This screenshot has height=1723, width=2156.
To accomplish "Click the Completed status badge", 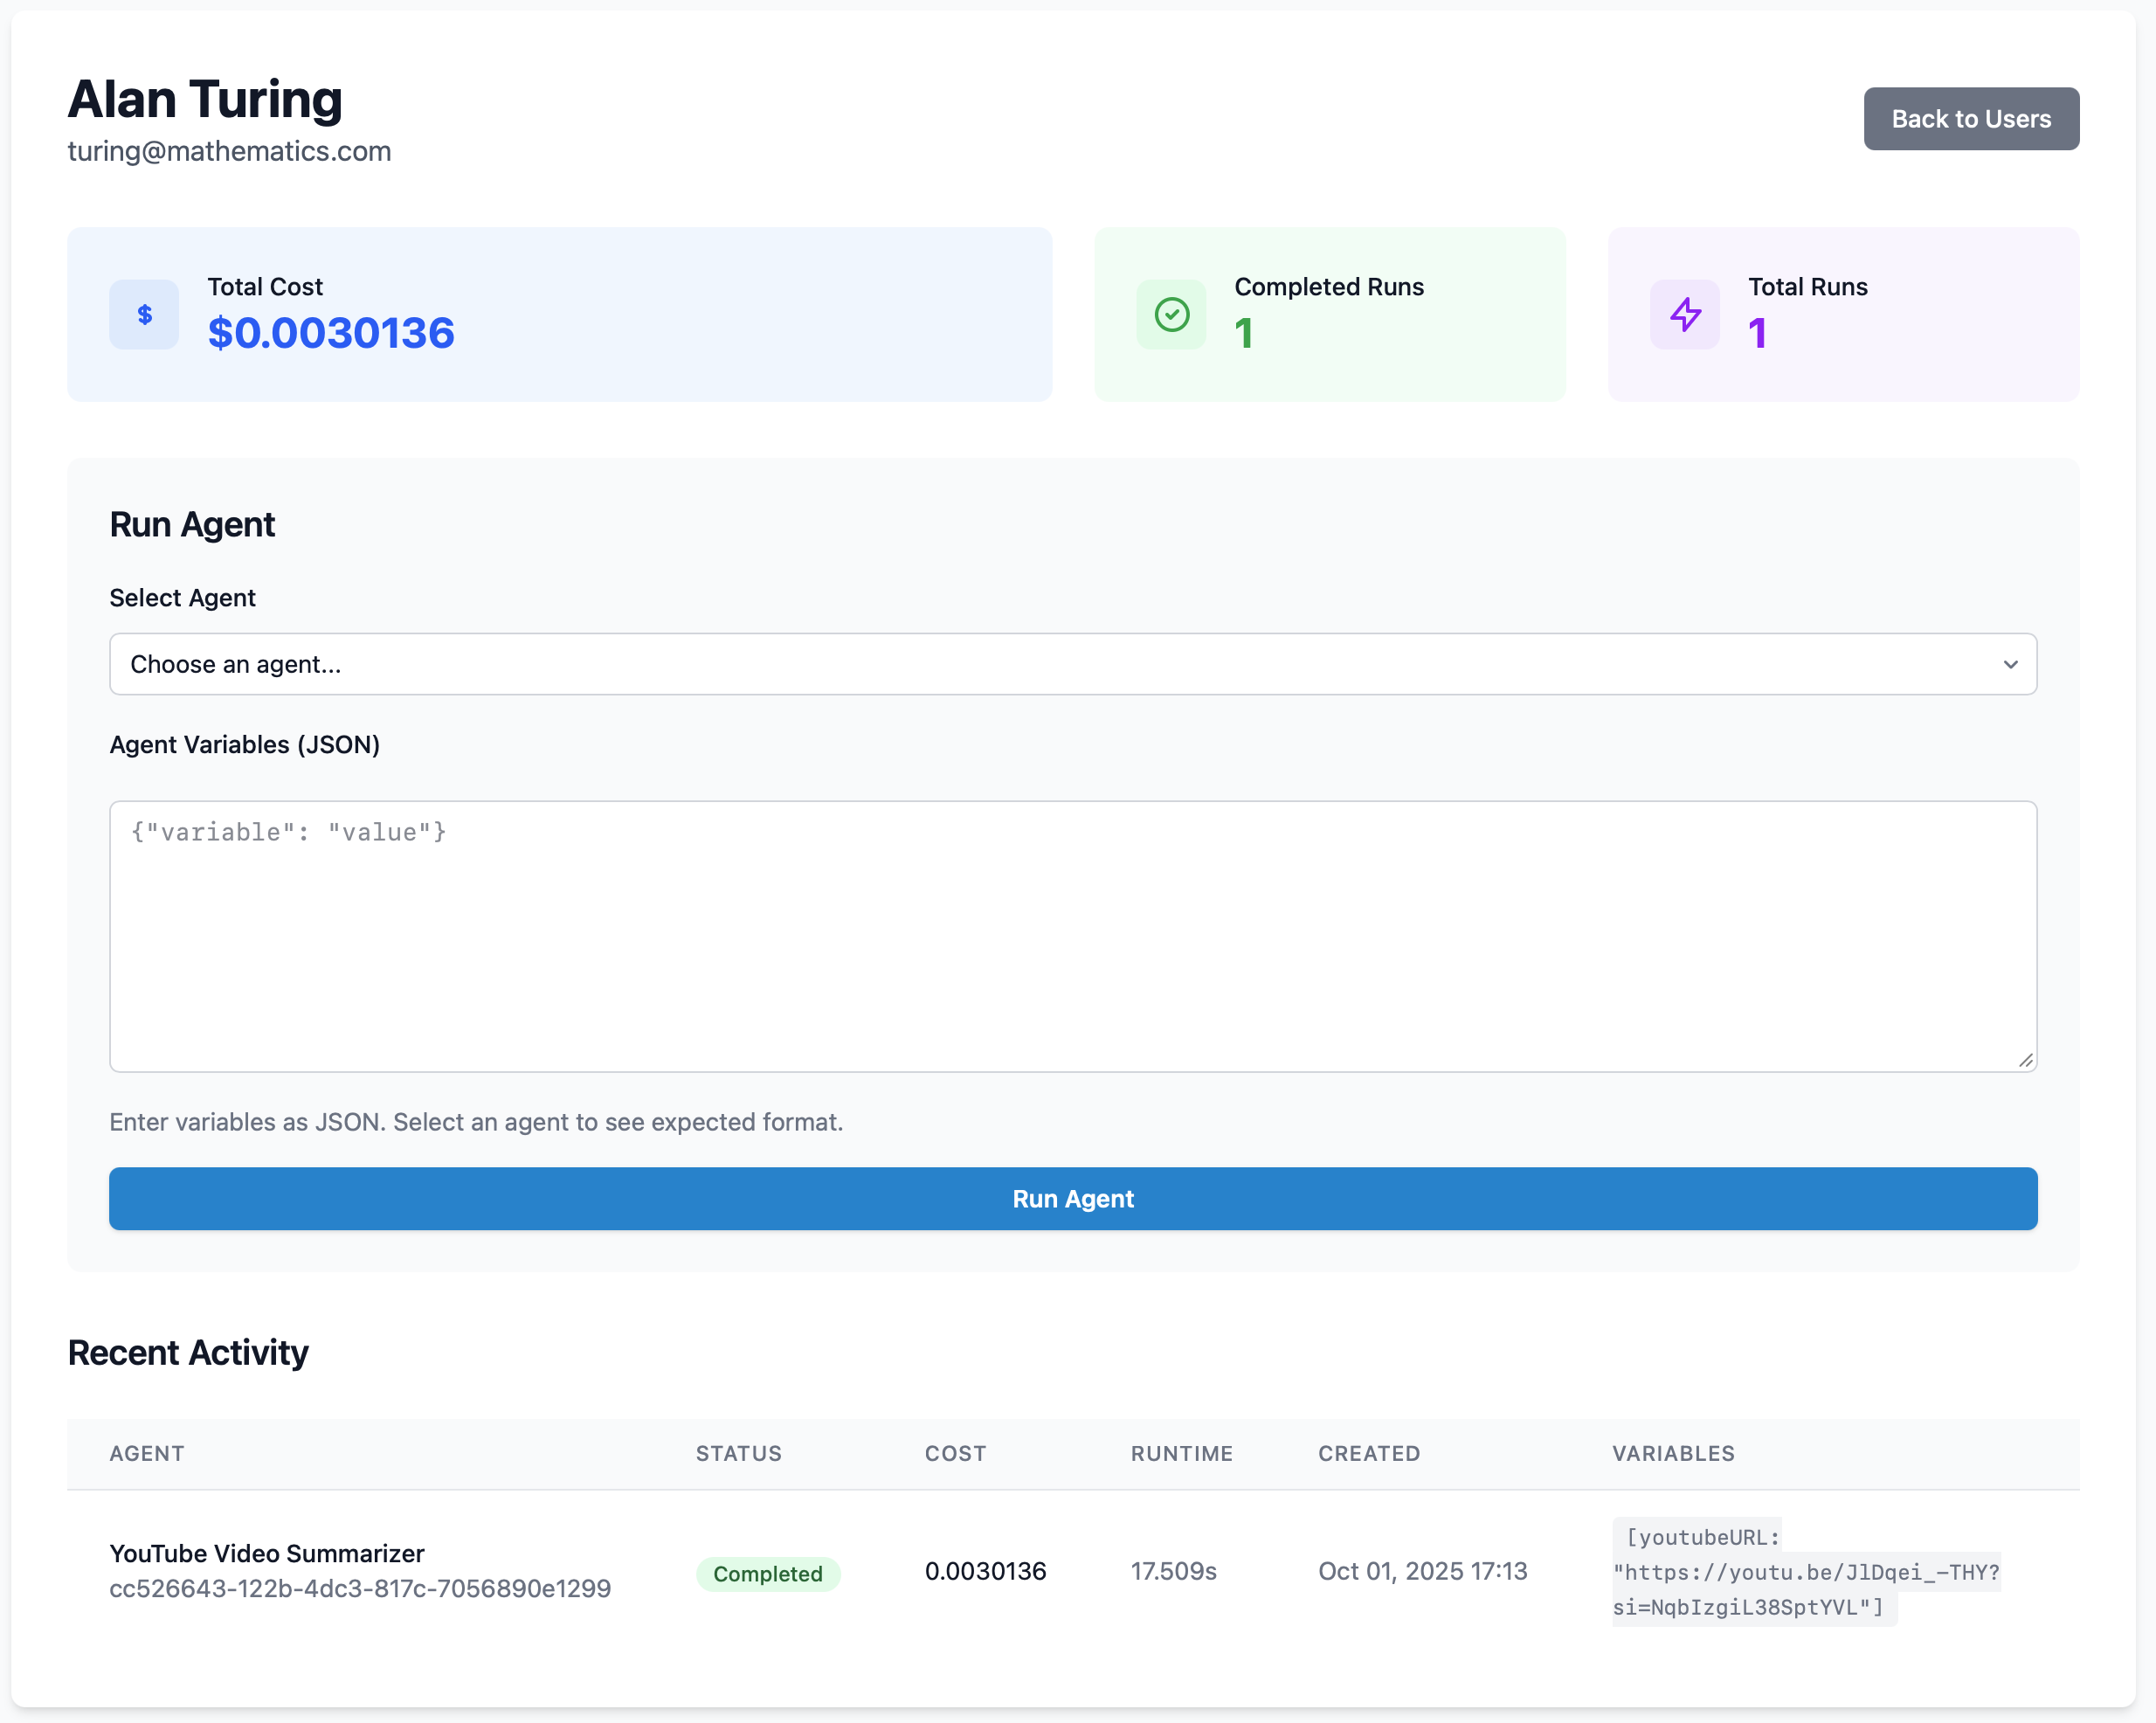I will click(767, 1573).
